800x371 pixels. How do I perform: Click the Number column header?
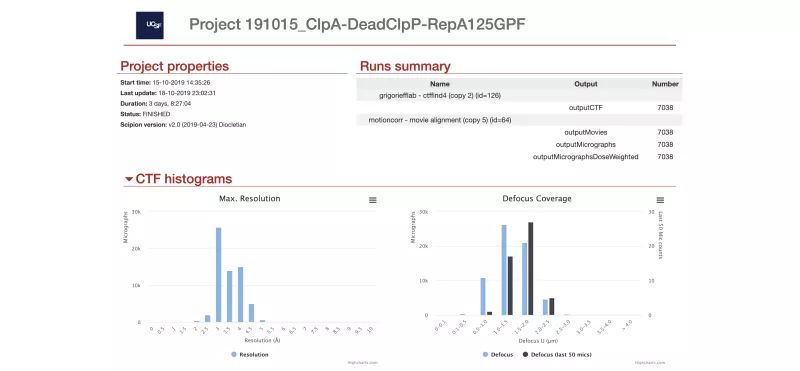pos(665,84)
